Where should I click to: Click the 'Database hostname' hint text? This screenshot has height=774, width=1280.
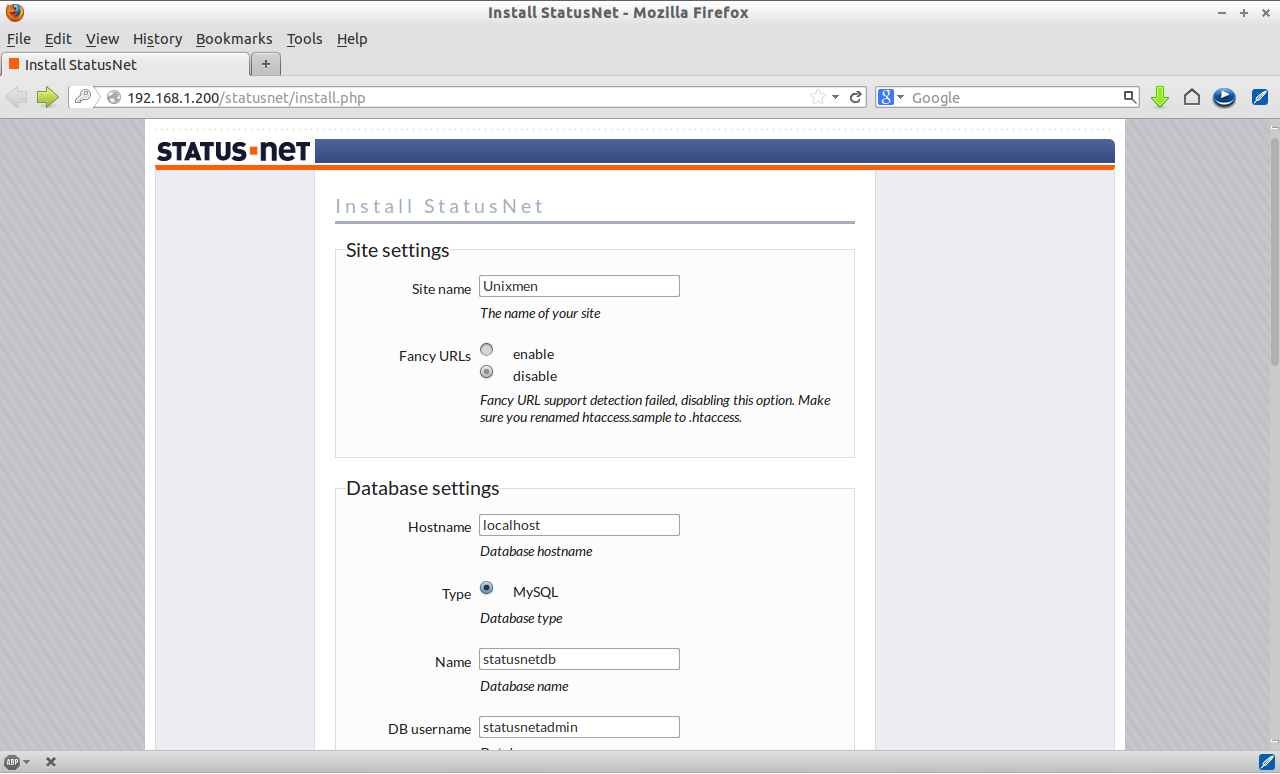click(536, 551)
